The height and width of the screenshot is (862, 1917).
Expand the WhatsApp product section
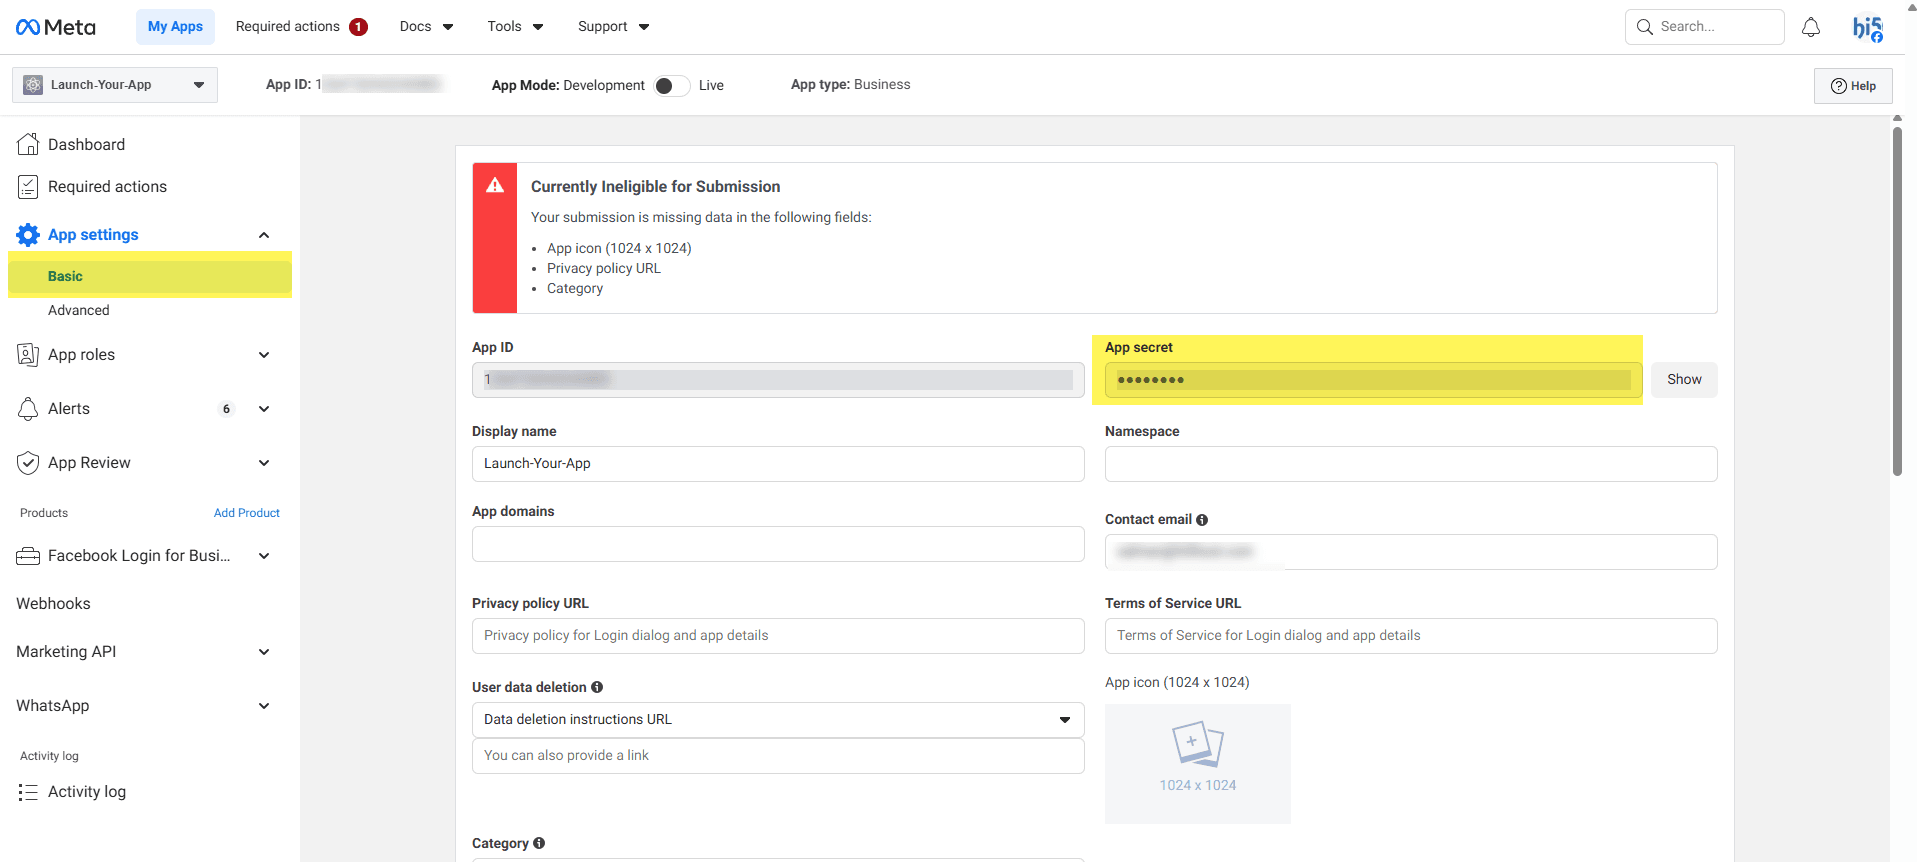(264, 706)
